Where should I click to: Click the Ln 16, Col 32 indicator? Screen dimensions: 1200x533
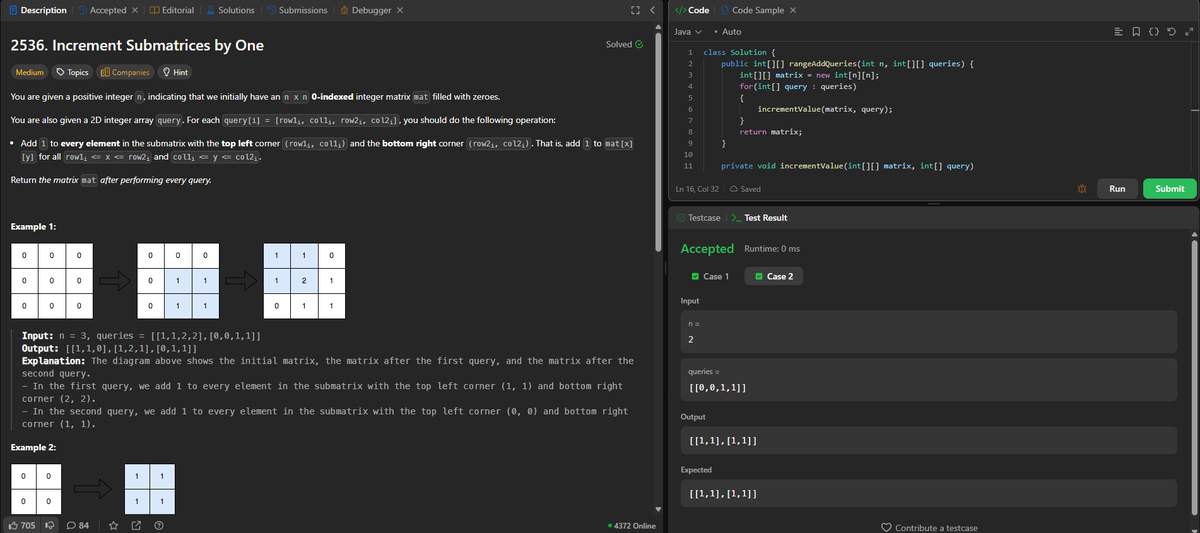click(x=698, y=189)
